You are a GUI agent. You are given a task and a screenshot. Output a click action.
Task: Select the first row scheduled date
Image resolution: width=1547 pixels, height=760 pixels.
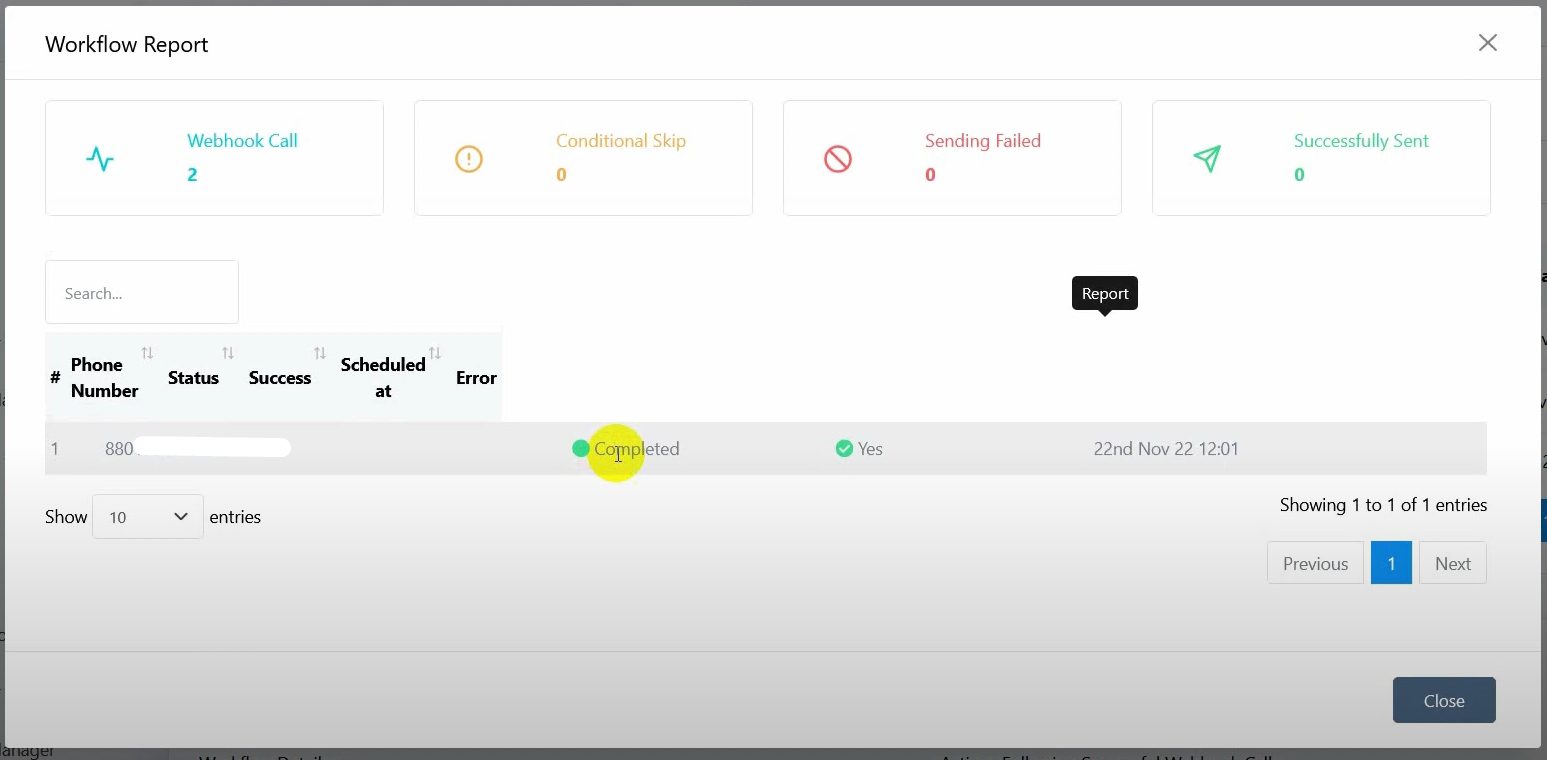(x=1166, y=449)
